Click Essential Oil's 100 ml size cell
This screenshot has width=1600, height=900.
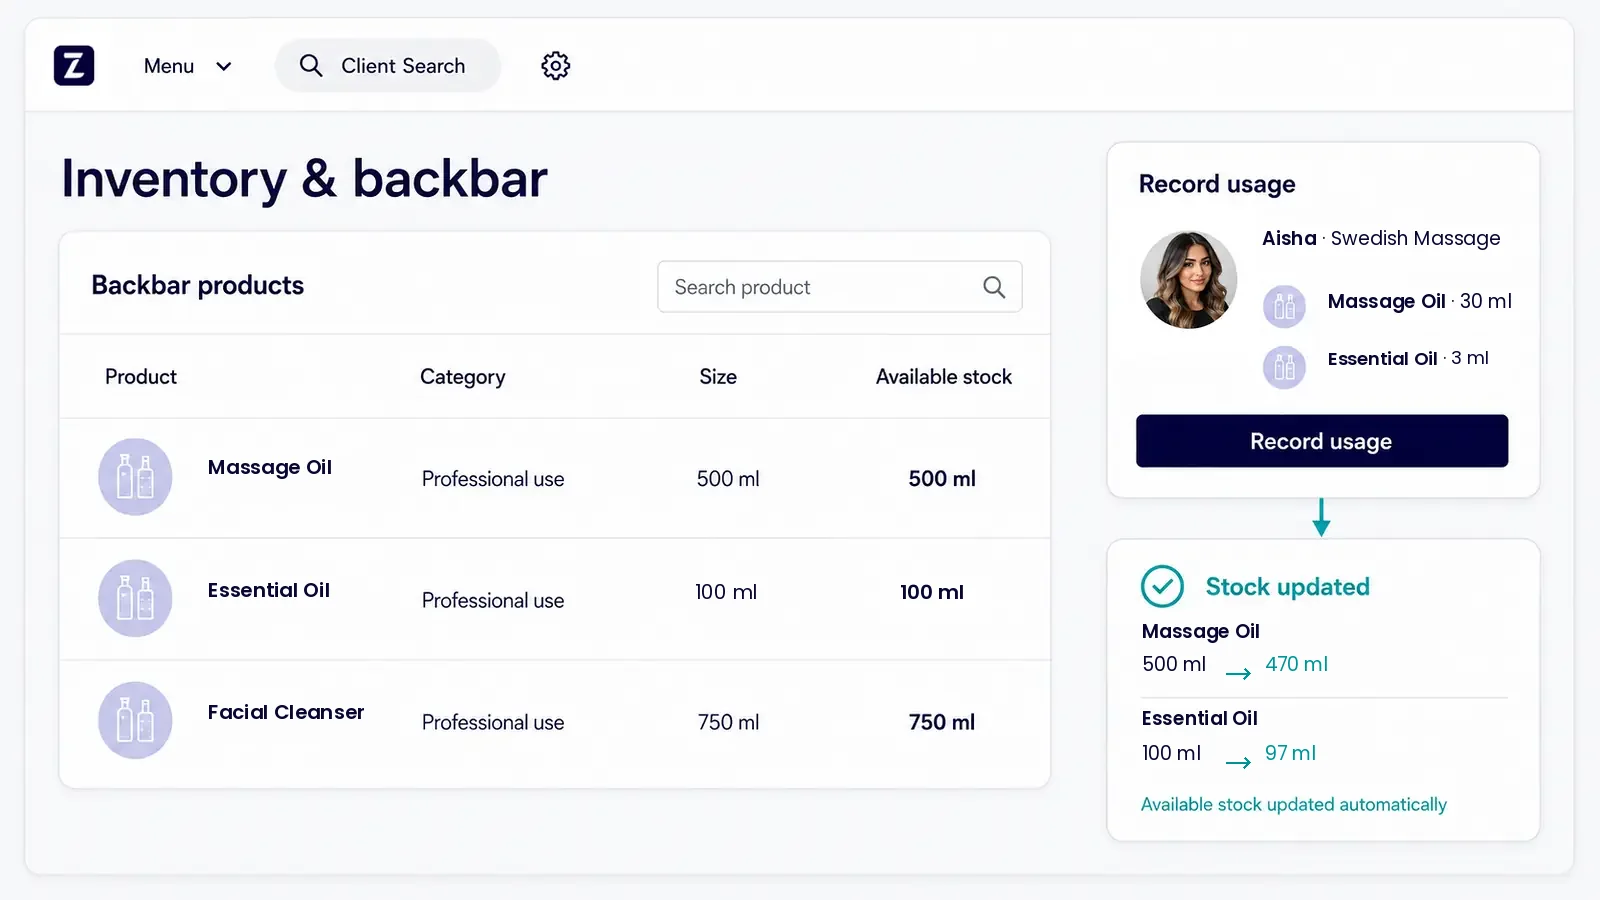point(726,592)
